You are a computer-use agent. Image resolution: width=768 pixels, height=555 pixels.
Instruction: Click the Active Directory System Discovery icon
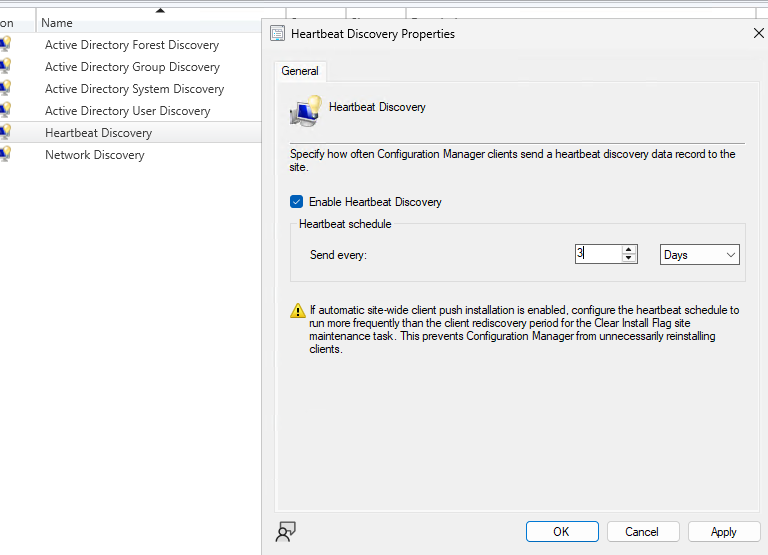click(5, 89)
